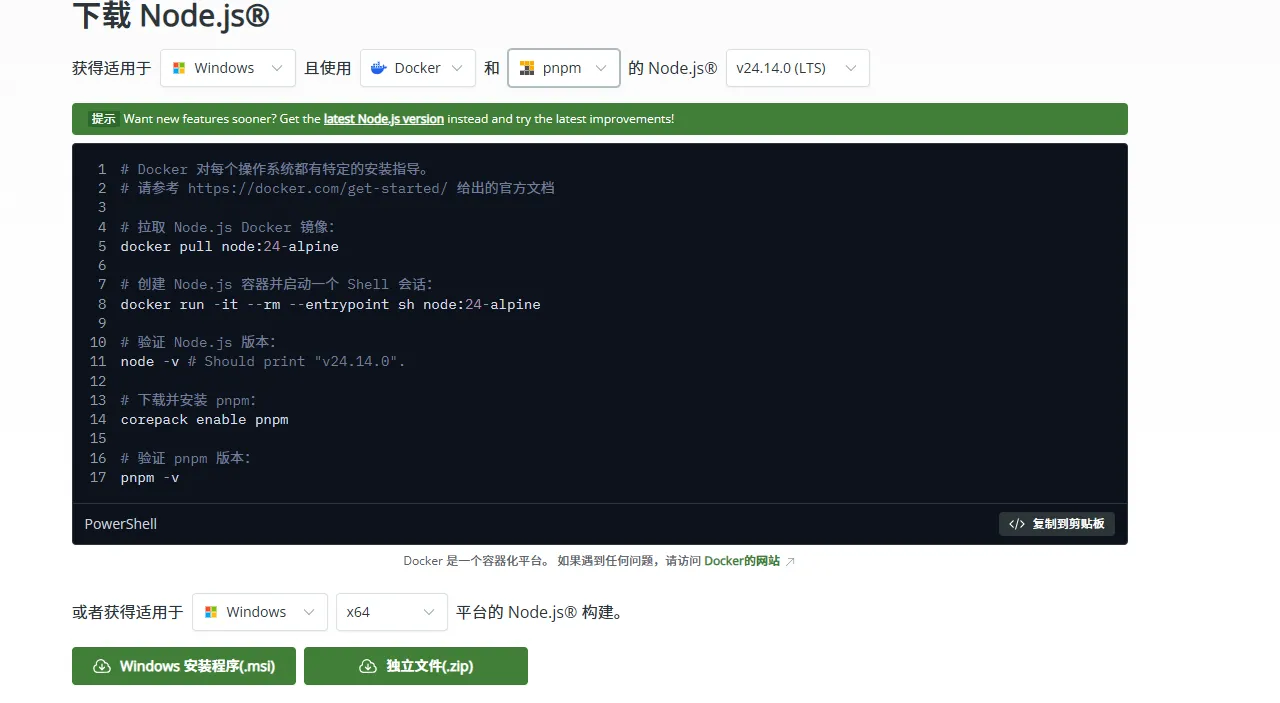1280x703 pixels.
Task: Click the PowerShell label below the code block
Action: (x=120, y=523)
